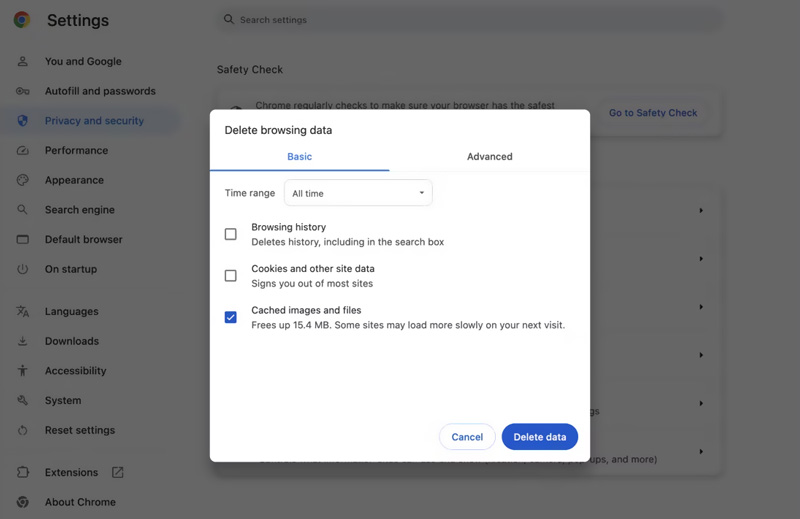The height and width of the screenshot is (519, 800).
Task: Open Autofill and passwords section
Action: click(x=100, y=91)
